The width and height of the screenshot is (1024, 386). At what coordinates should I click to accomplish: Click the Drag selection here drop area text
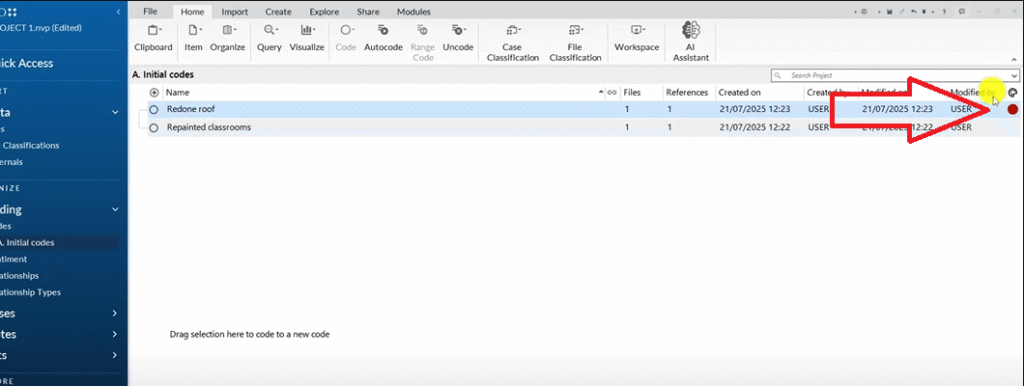[249, 334]
